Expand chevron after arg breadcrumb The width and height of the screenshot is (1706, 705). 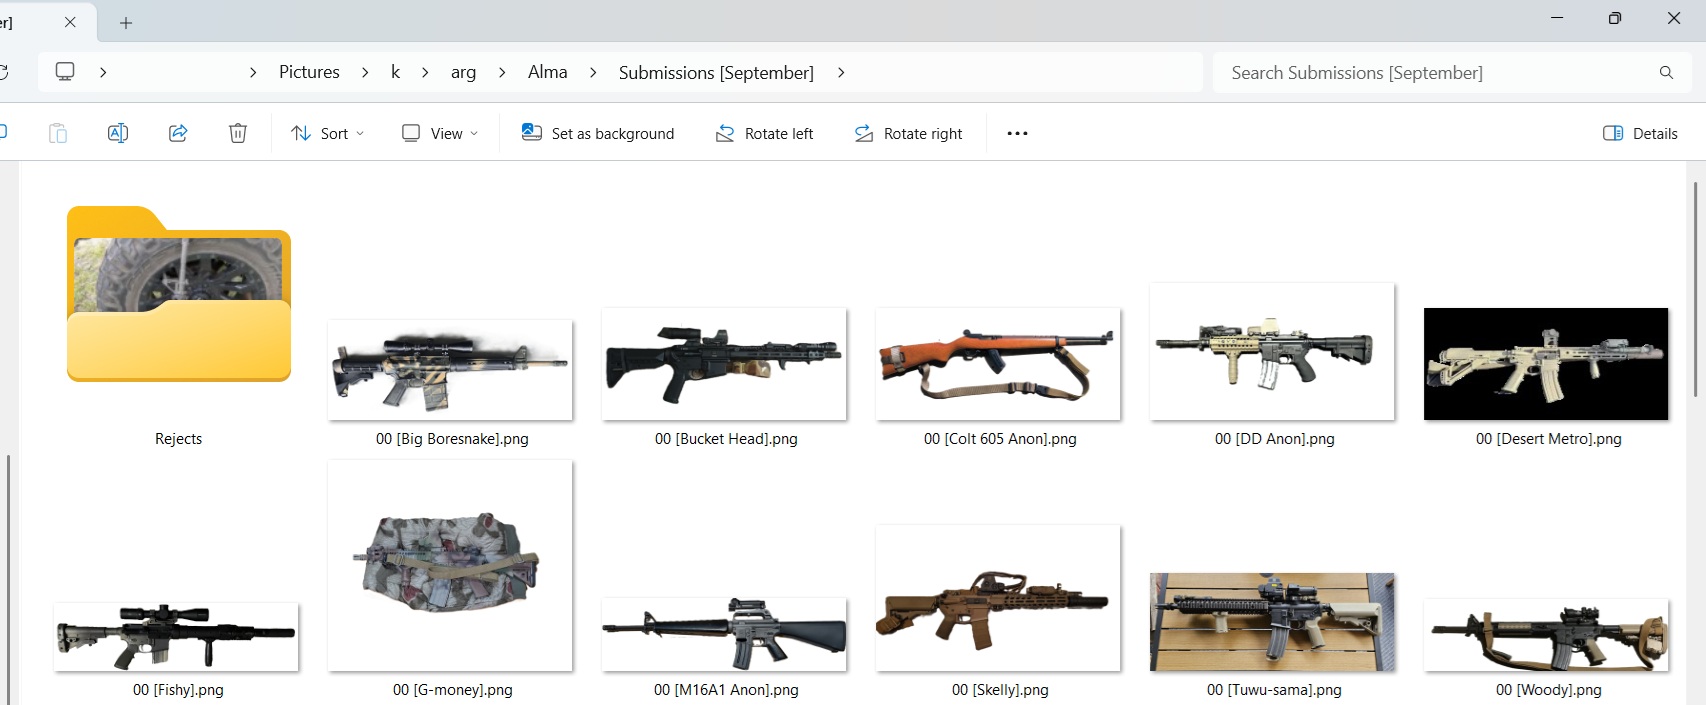point(502,72)
